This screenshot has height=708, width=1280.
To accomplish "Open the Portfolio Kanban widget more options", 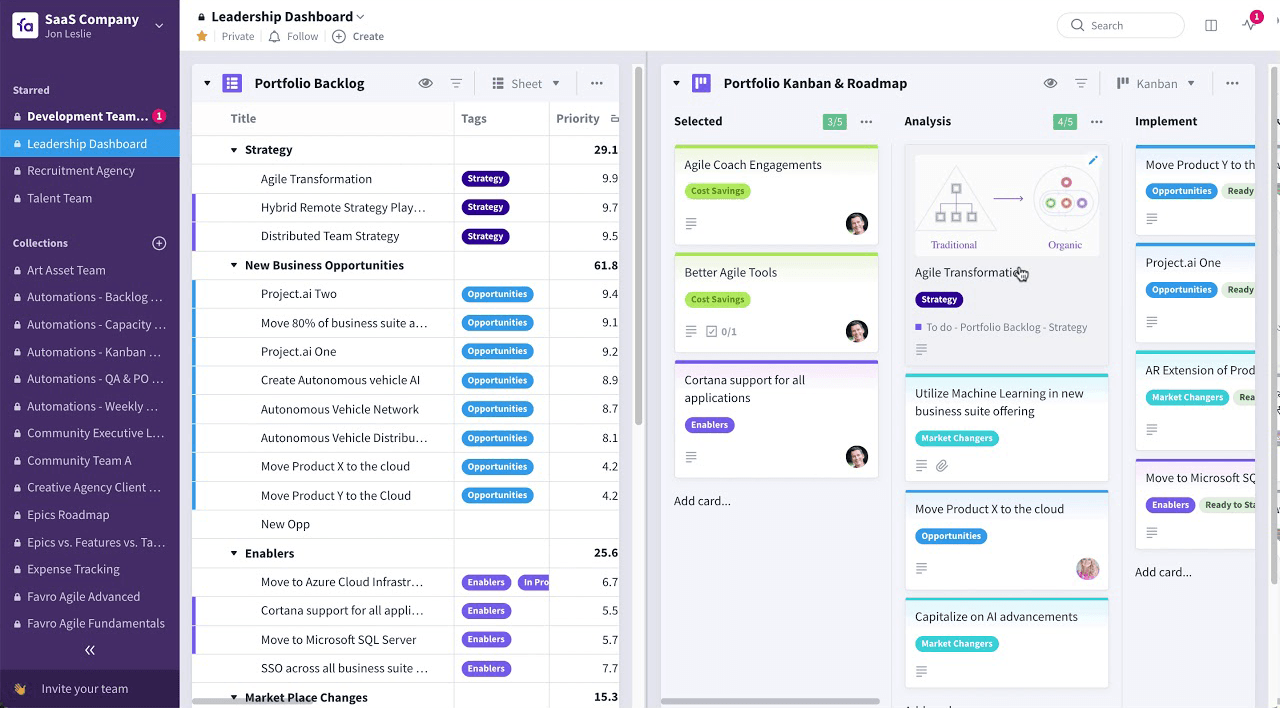I will pyautogui.click(x=1233, y=84).
